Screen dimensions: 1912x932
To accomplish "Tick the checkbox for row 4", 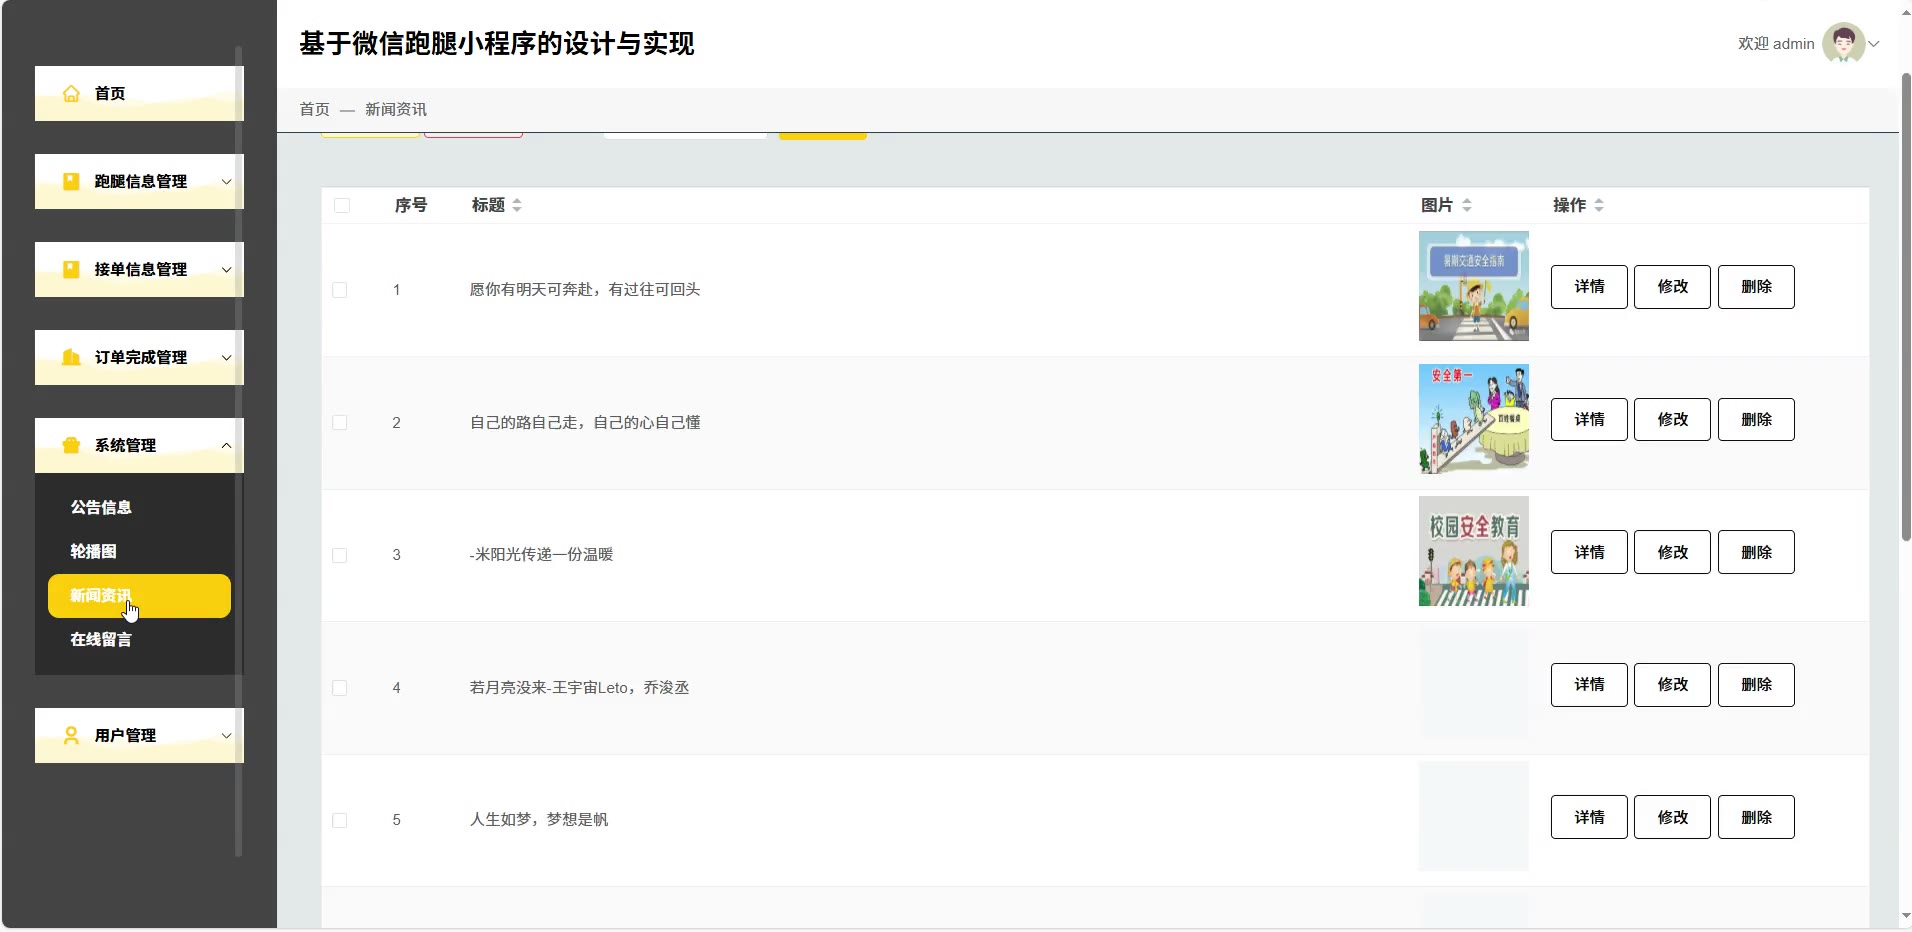I will pyautogui.click(x=340, y=688).
